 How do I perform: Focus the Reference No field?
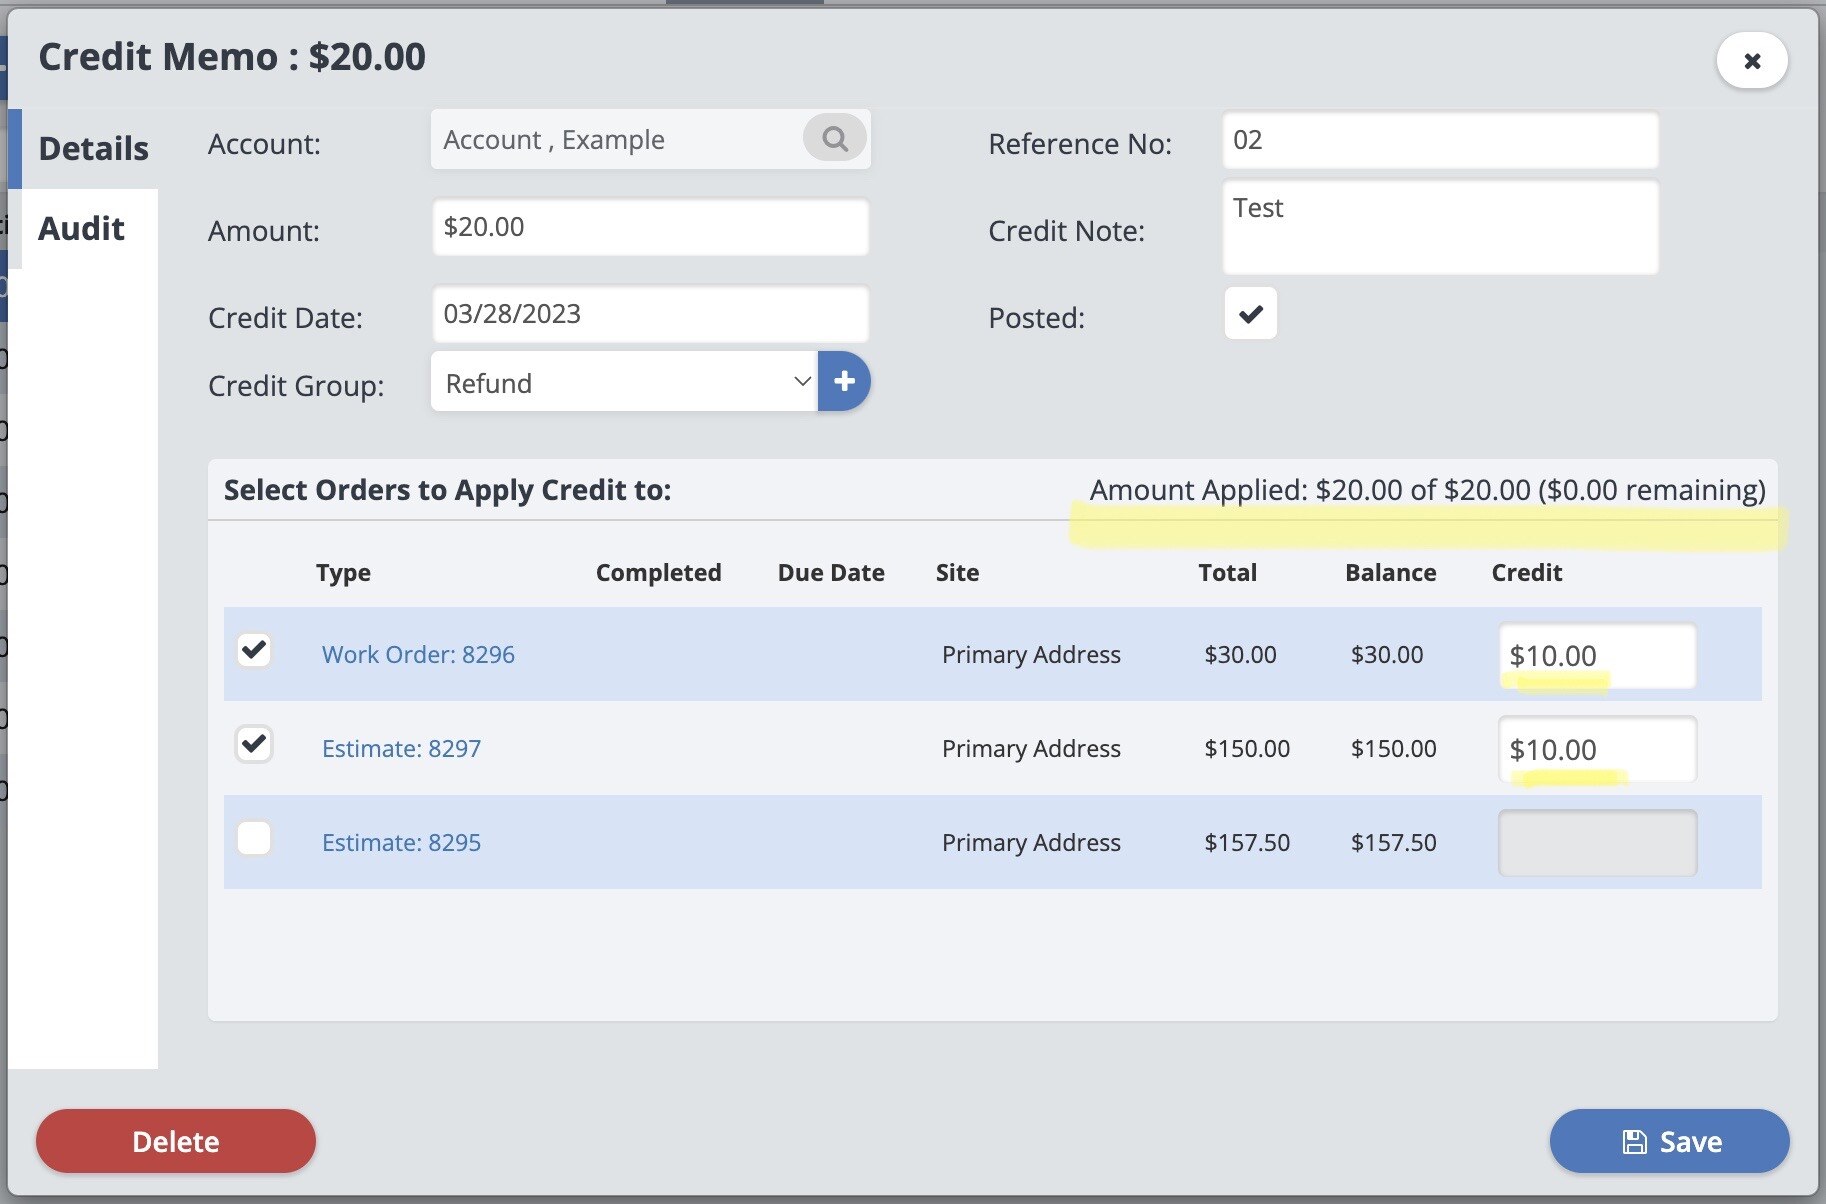pos(1440,140)
